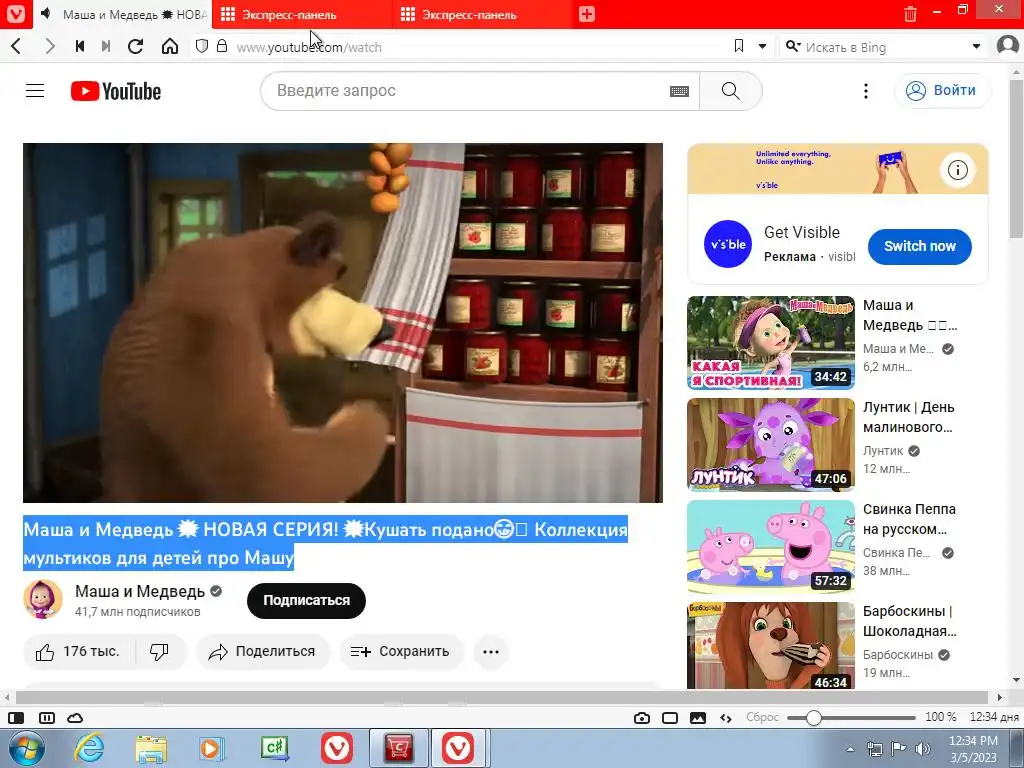The width and height of the screenshot is (1024, 768).
Task: Subscribe with the Подписаться button
Action: 306,600
